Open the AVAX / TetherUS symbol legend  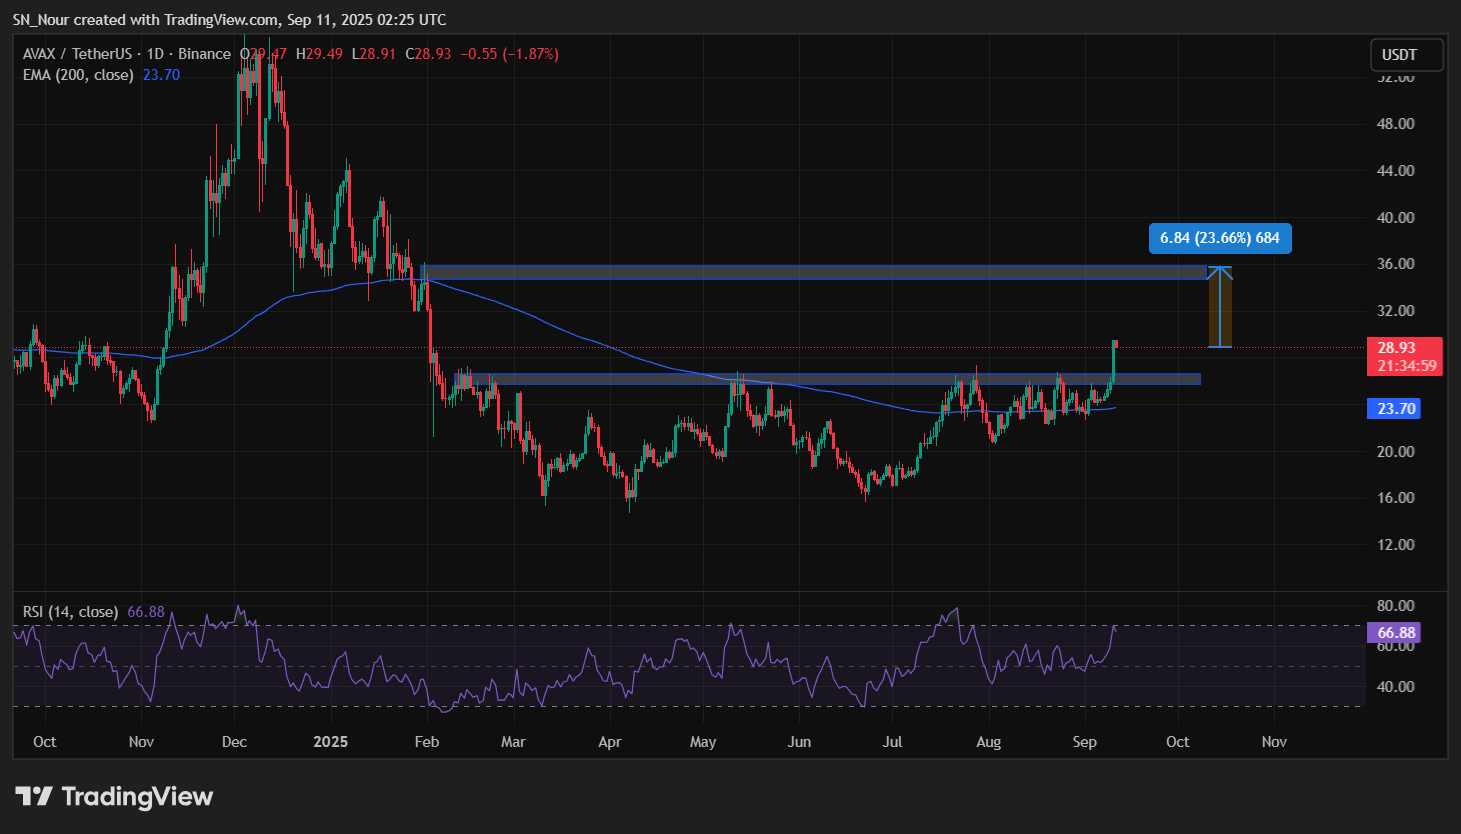(126, 54)
